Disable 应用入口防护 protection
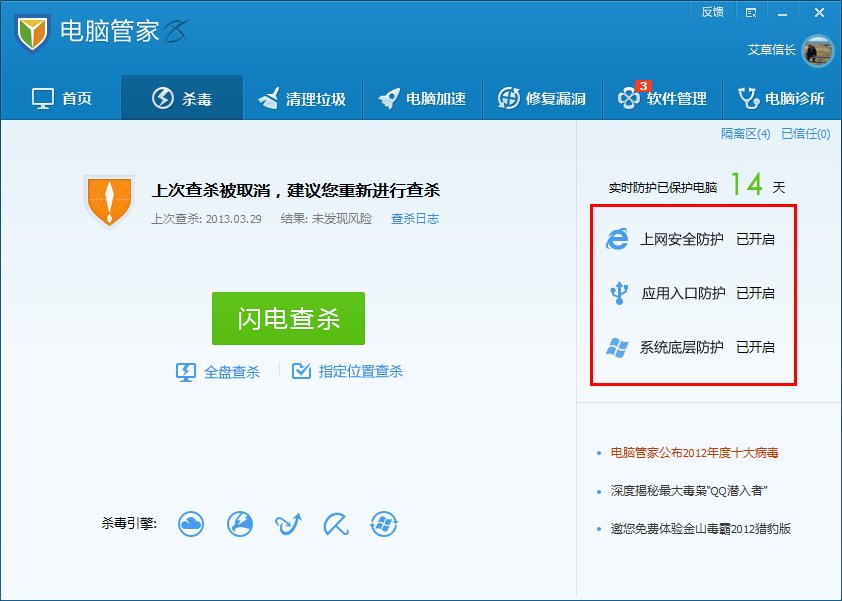 coord(757,293)
